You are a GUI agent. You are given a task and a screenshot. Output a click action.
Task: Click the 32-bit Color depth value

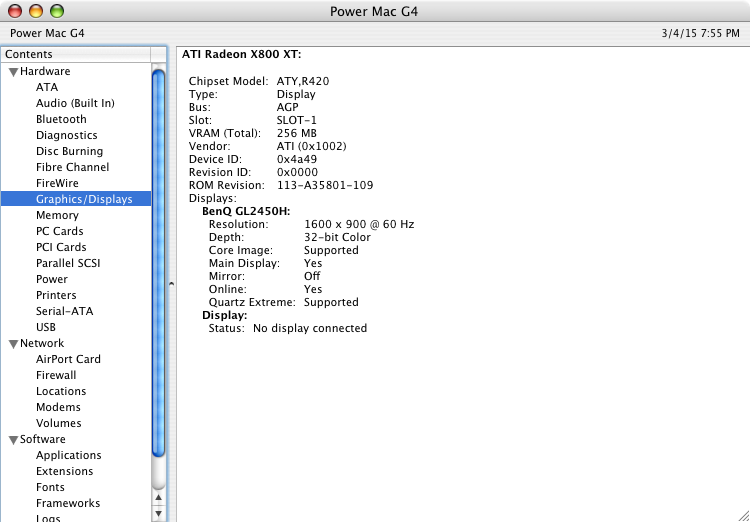(x=337, y=237)
